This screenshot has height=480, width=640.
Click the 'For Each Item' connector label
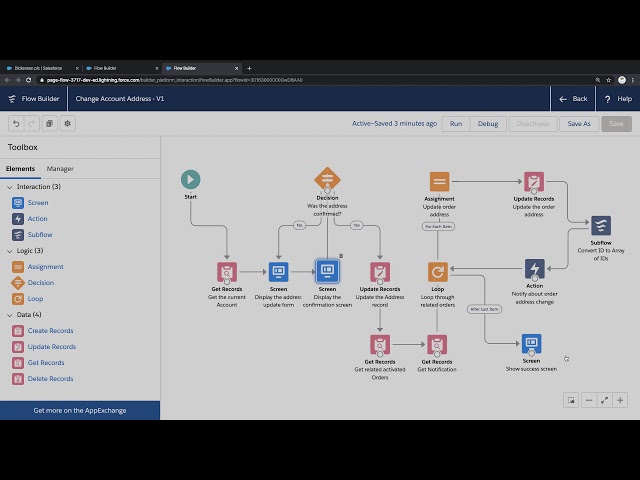(438, 227)
